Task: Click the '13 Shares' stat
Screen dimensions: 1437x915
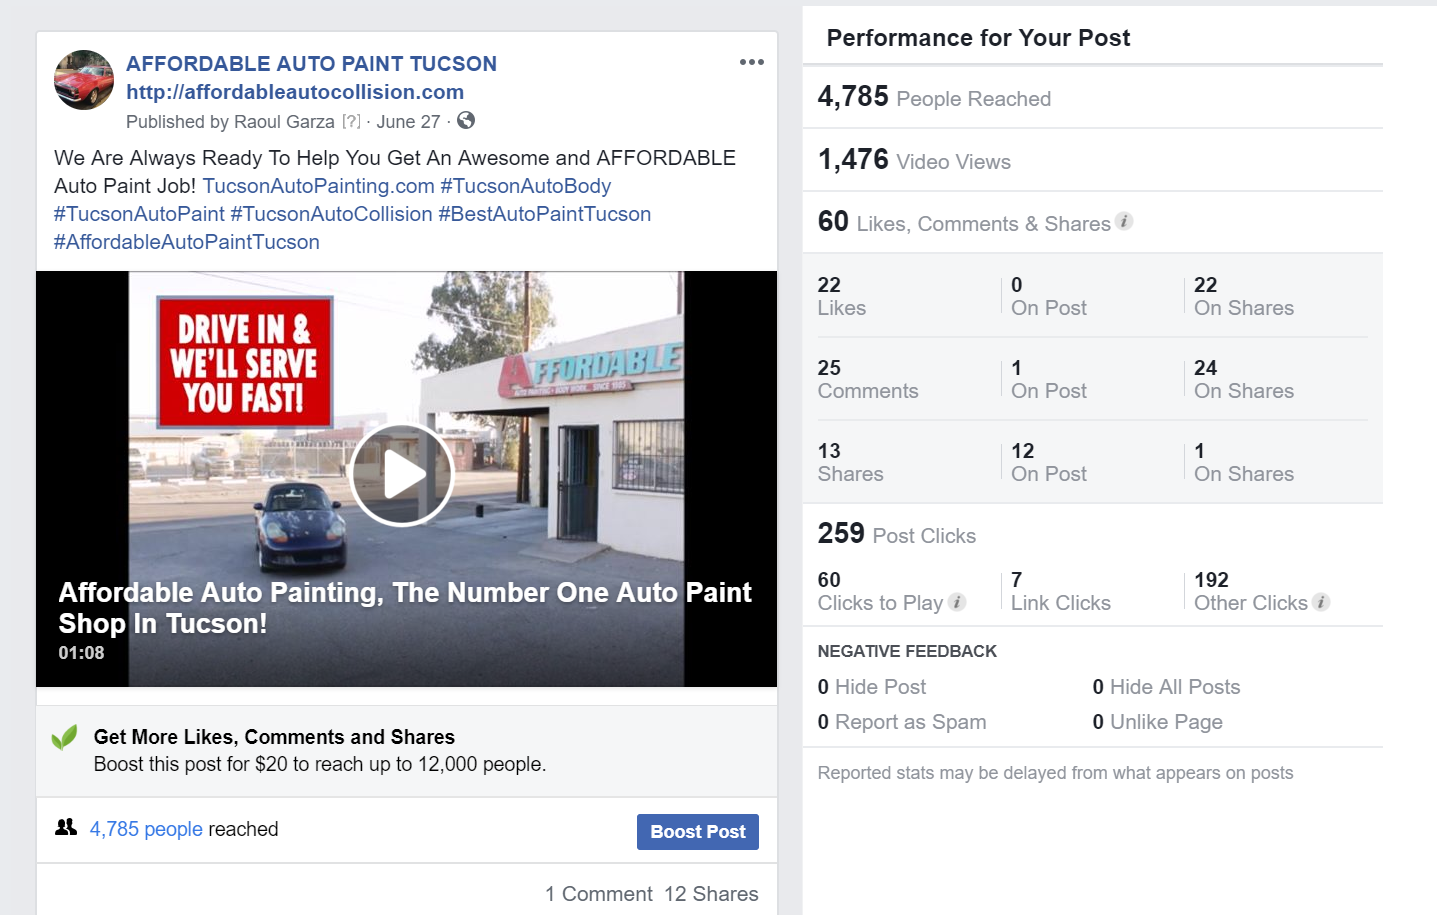Action: [851, 462]
